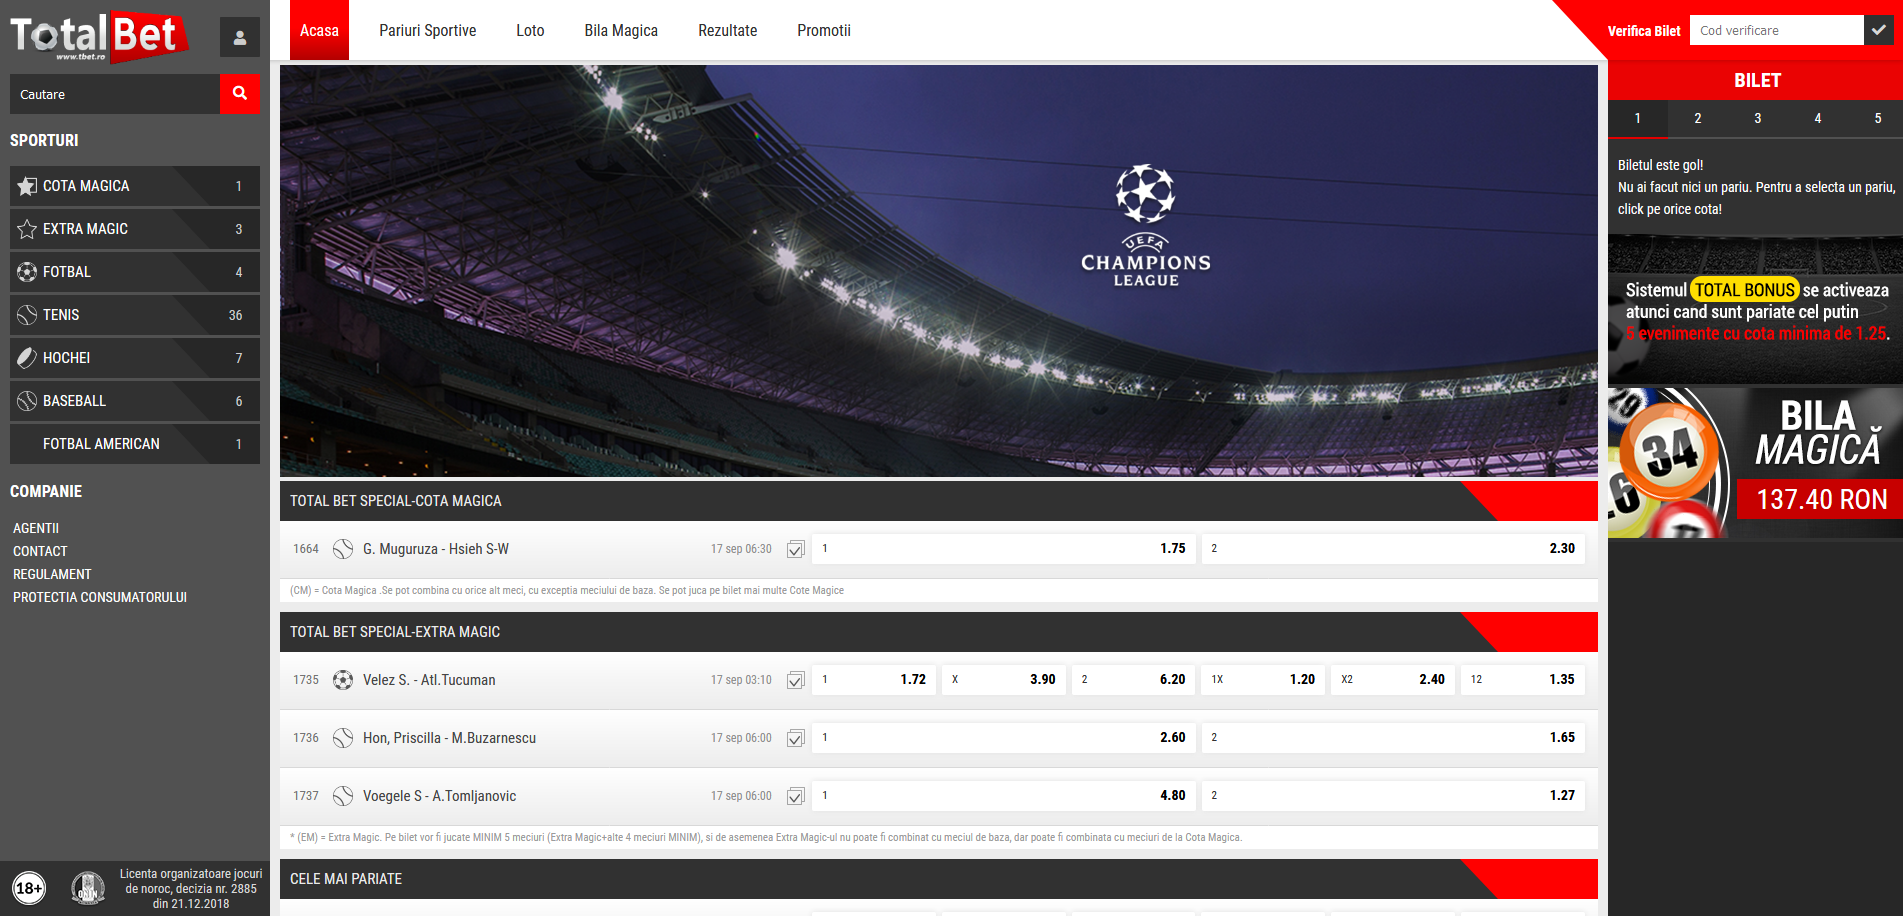Expand BASEBALL sport category
Viewport: 1903px width, 916px height.
click(135, 401)
